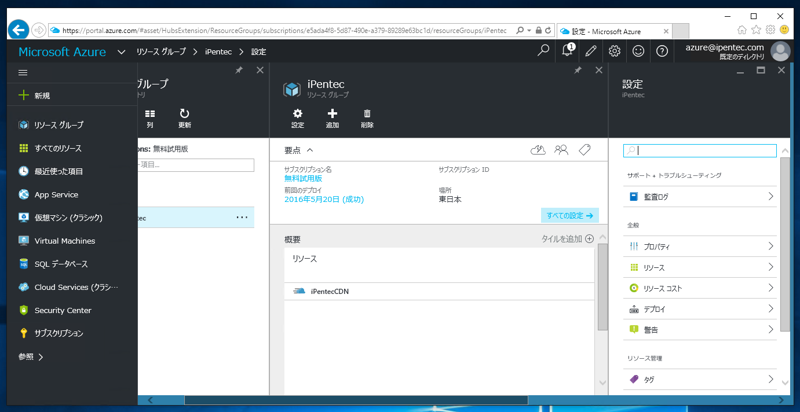Click タイルを追加 link
This screenshot has width=800, height=412.
click(x=567, y=238)
